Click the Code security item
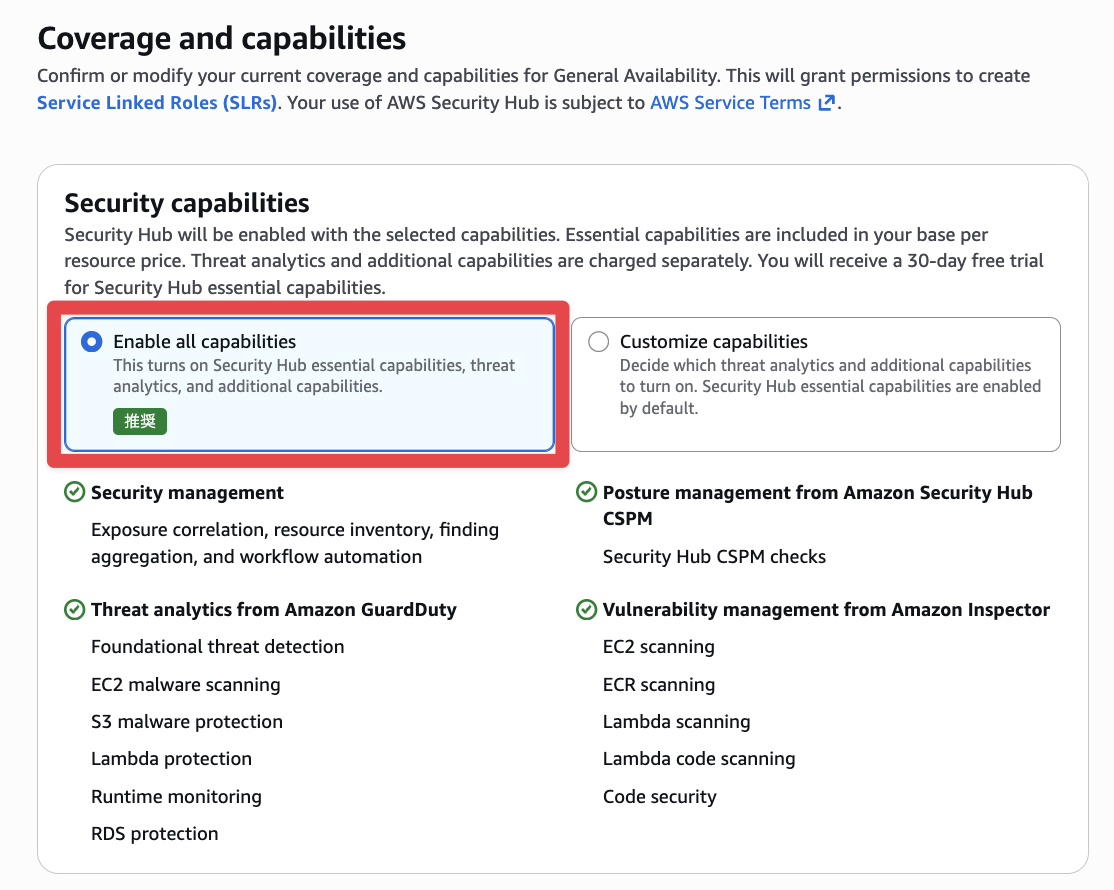Image resolution: width=1114 pixels, height=890 pixels. (659, 797)
